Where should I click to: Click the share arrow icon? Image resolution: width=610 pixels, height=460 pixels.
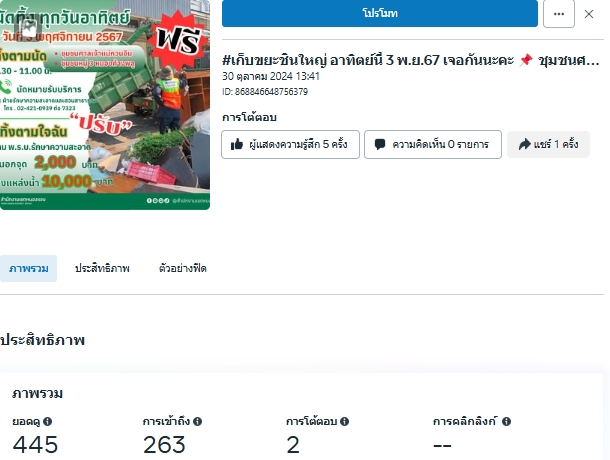point(524,144)
